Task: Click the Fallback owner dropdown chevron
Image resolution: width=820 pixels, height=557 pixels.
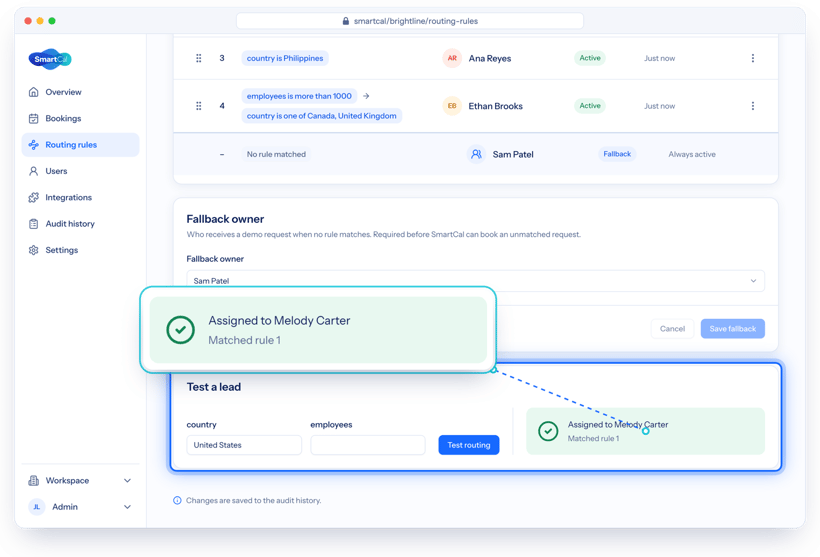Action: pos(753,281)
